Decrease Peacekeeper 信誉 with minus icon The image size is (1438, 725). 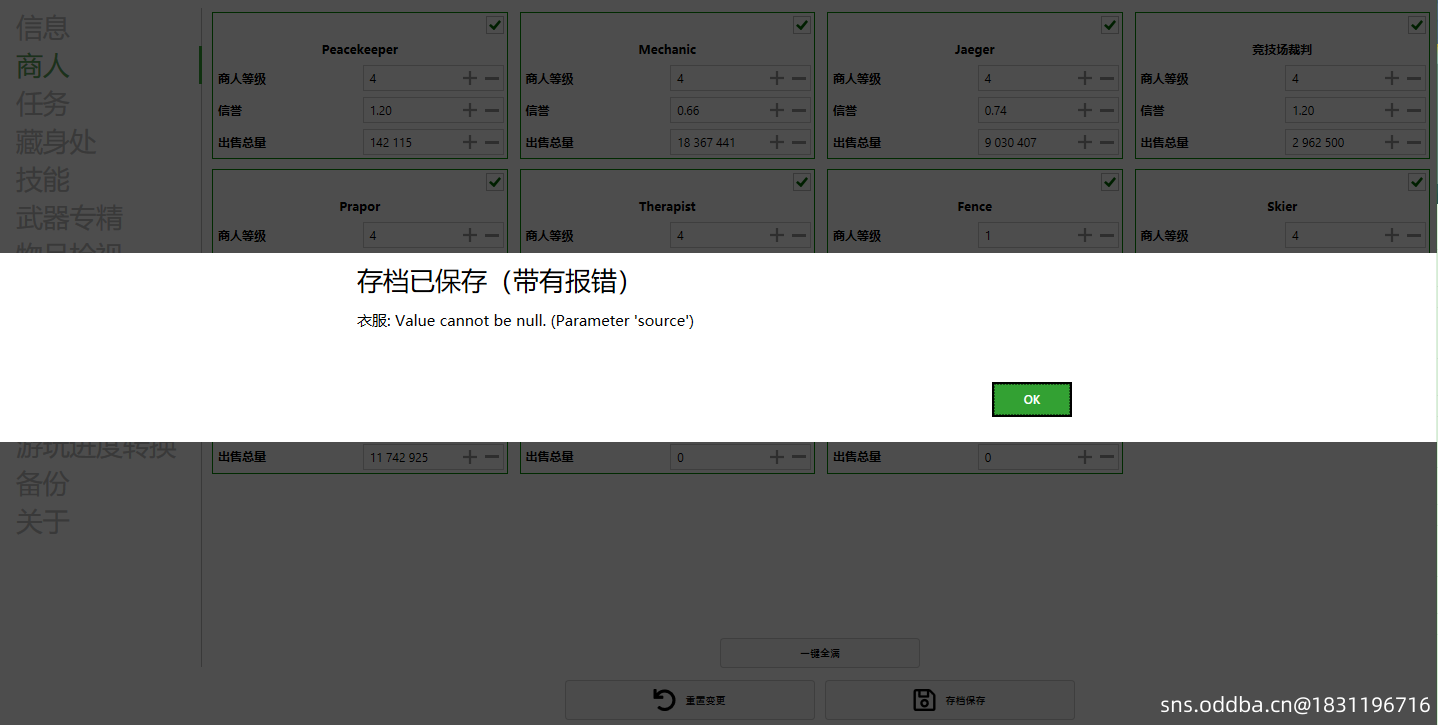[x=492, y=110]
